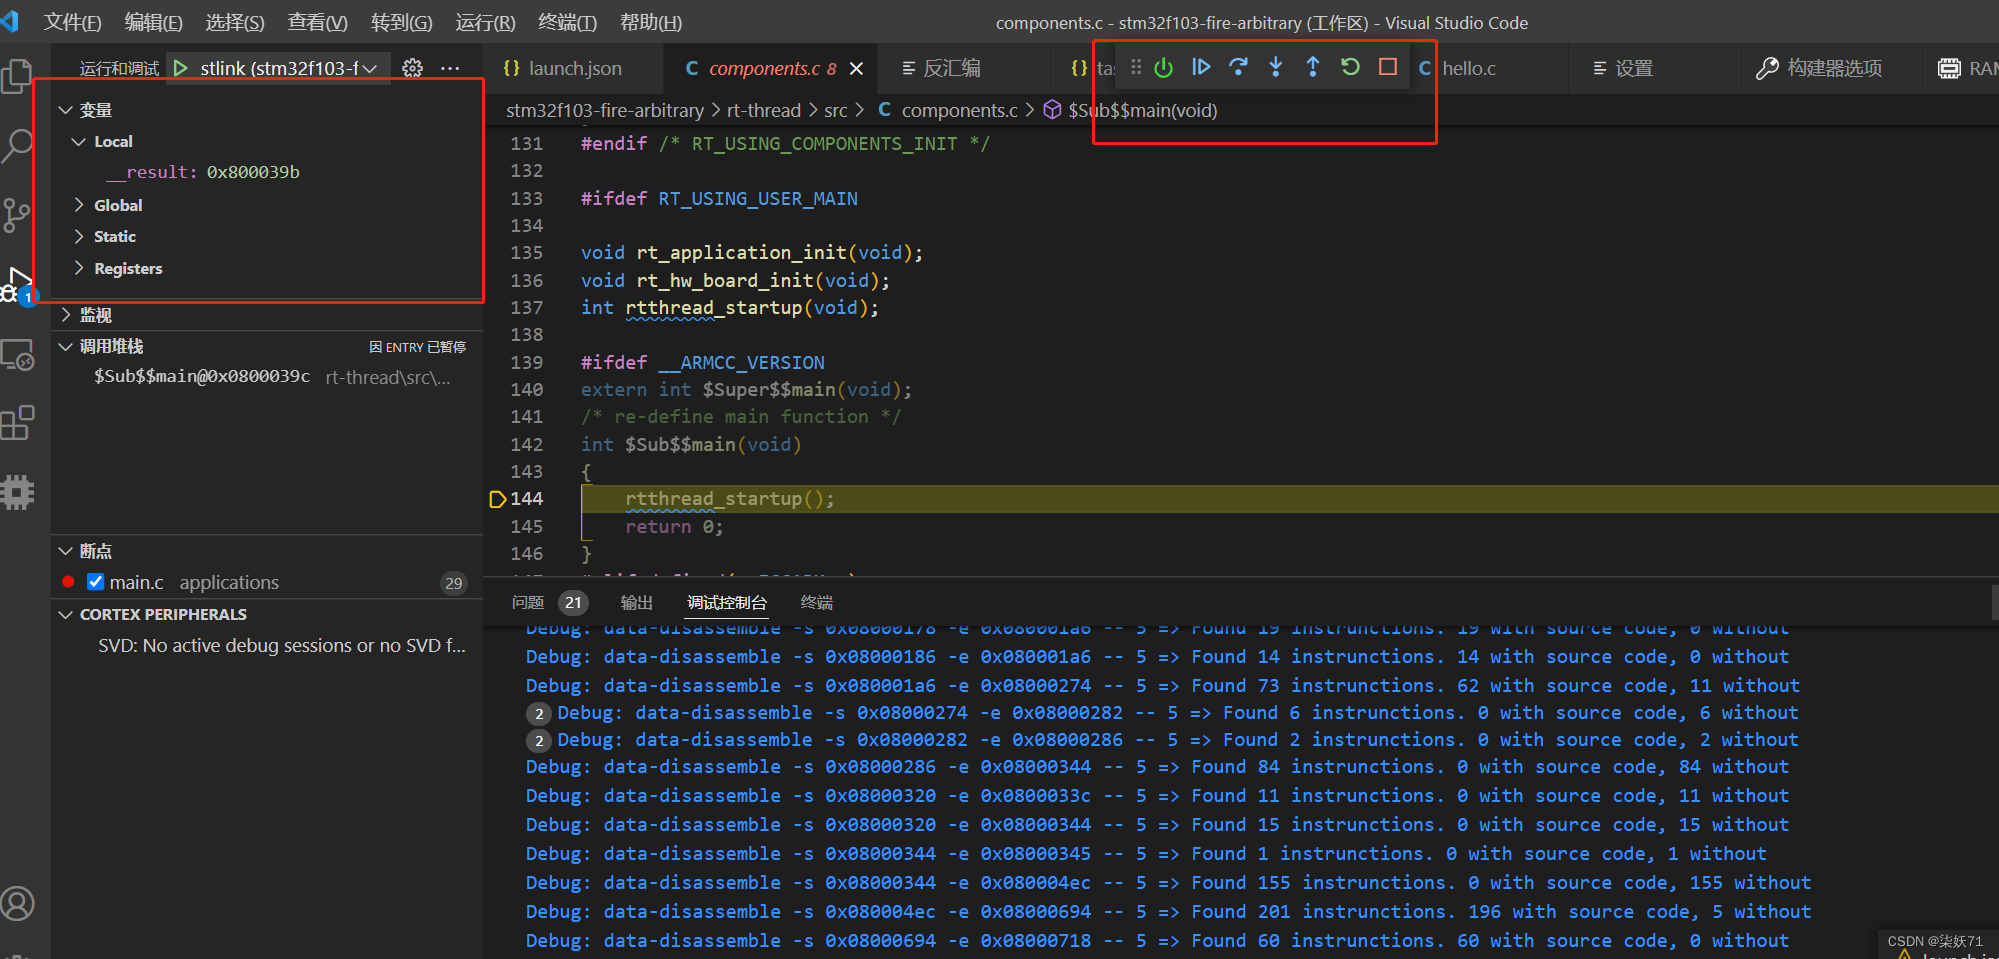Screen dimensions: 1999x959
Task: Open Extensions view in activity bar
Action: coord(17,423)
